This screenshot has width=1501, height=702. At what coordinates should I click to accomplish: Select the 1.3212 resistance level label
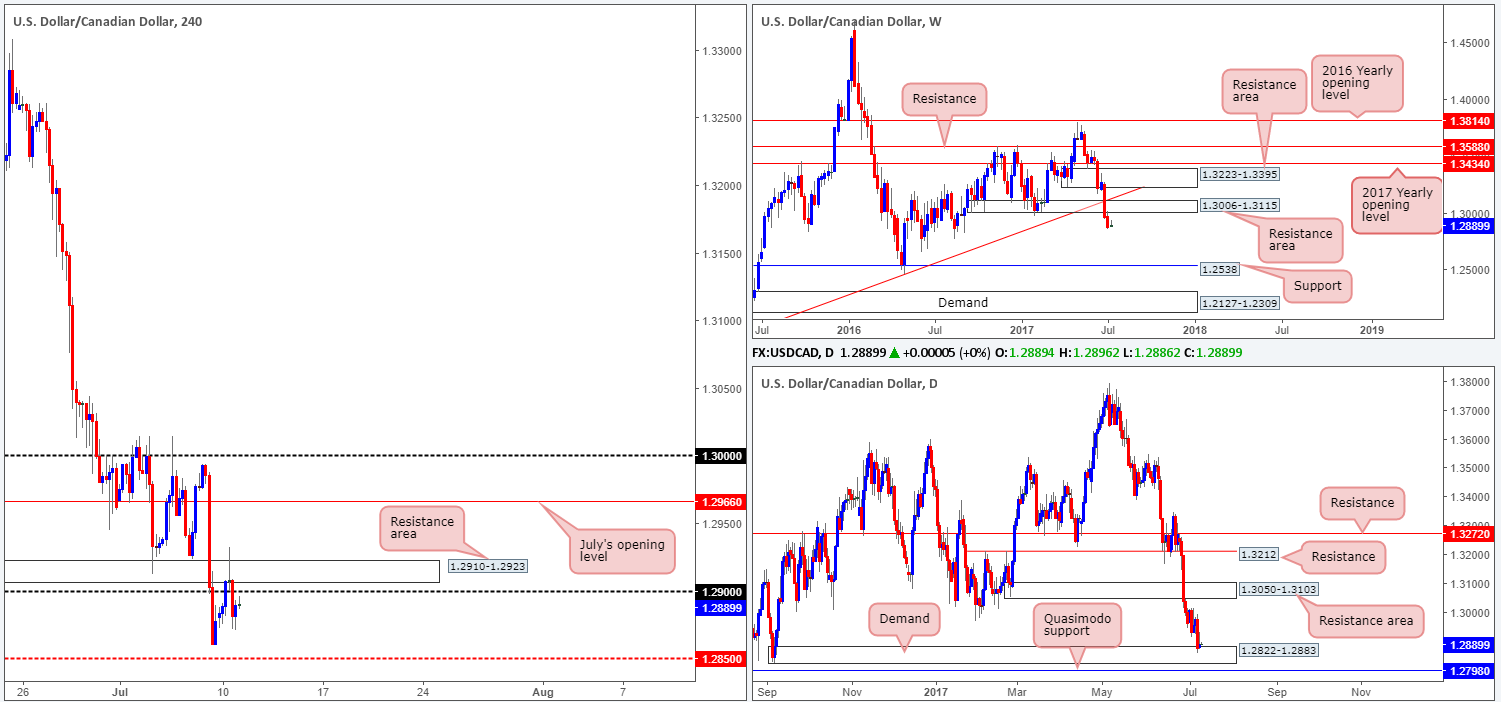(x=1260, y=552)
